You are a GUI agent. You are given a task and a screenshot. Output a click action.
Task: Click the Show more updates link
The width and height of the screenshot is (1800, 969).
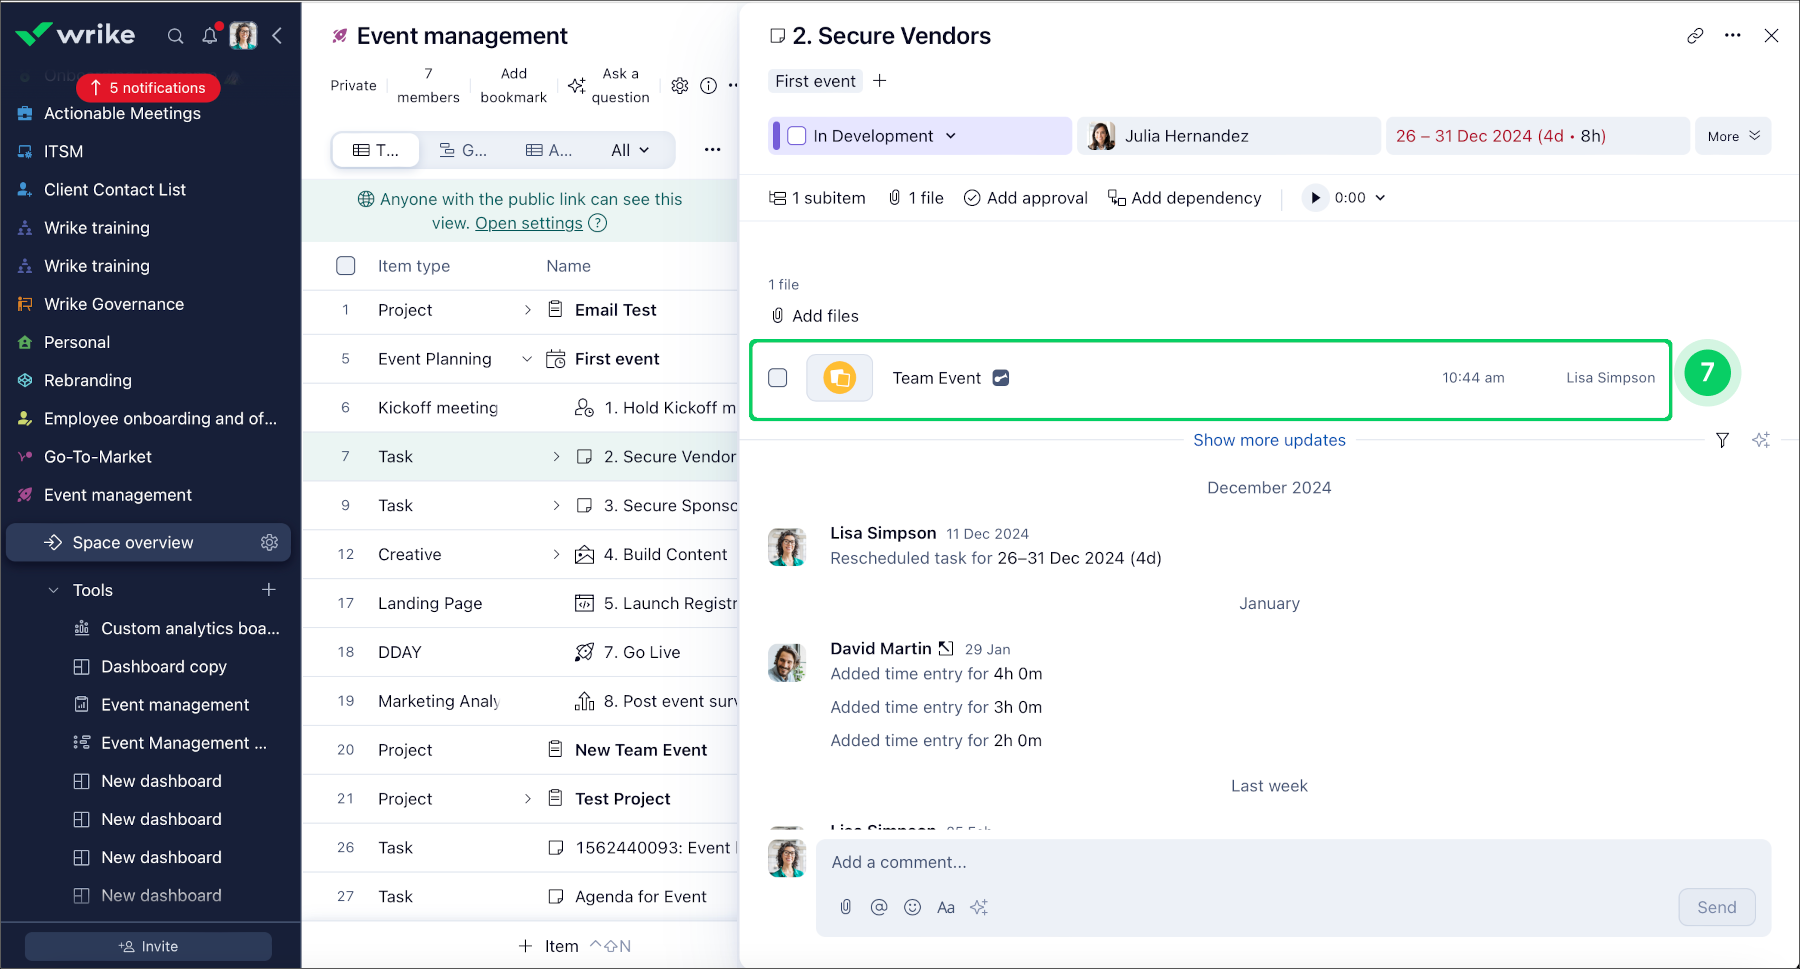1269,440
